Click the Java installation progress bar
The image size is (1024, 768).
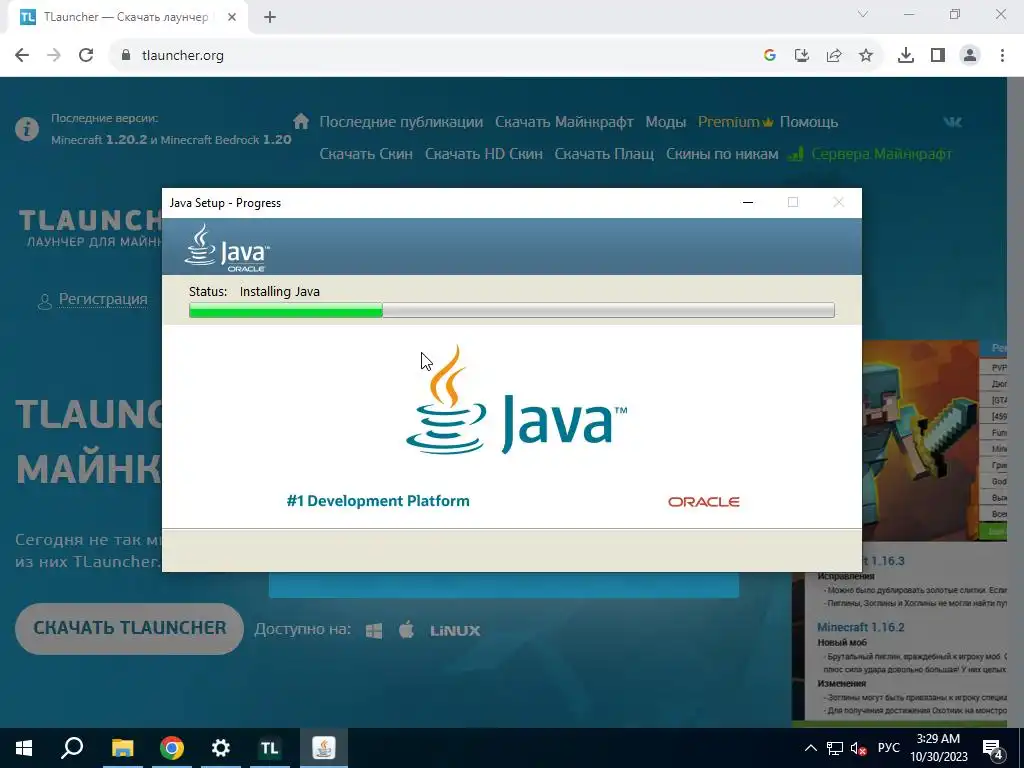pos(511,310)
